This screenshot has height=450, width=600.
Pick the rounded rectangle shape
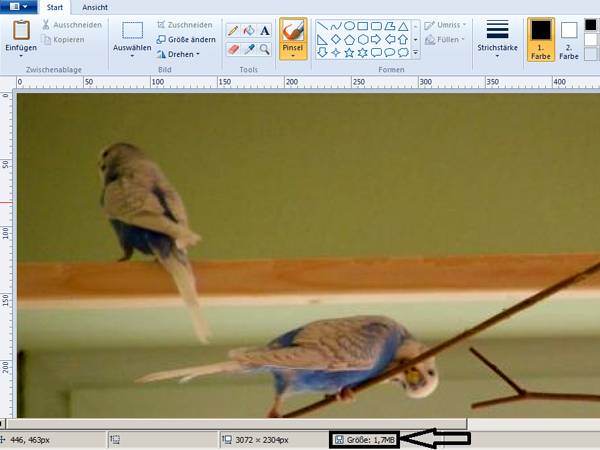coord(377,26)
